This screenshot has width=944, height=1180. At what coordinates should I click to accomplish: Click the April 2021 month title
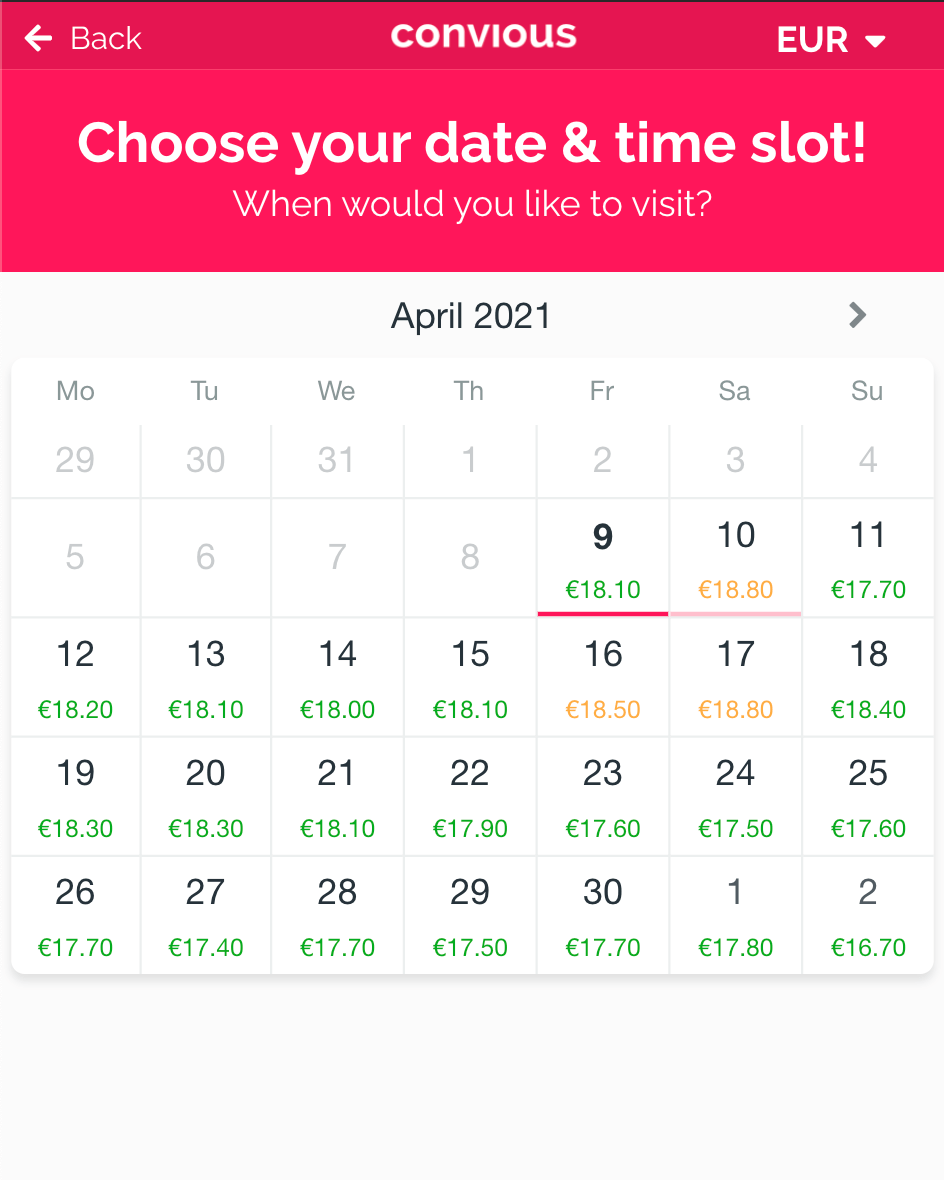(470, 315)
